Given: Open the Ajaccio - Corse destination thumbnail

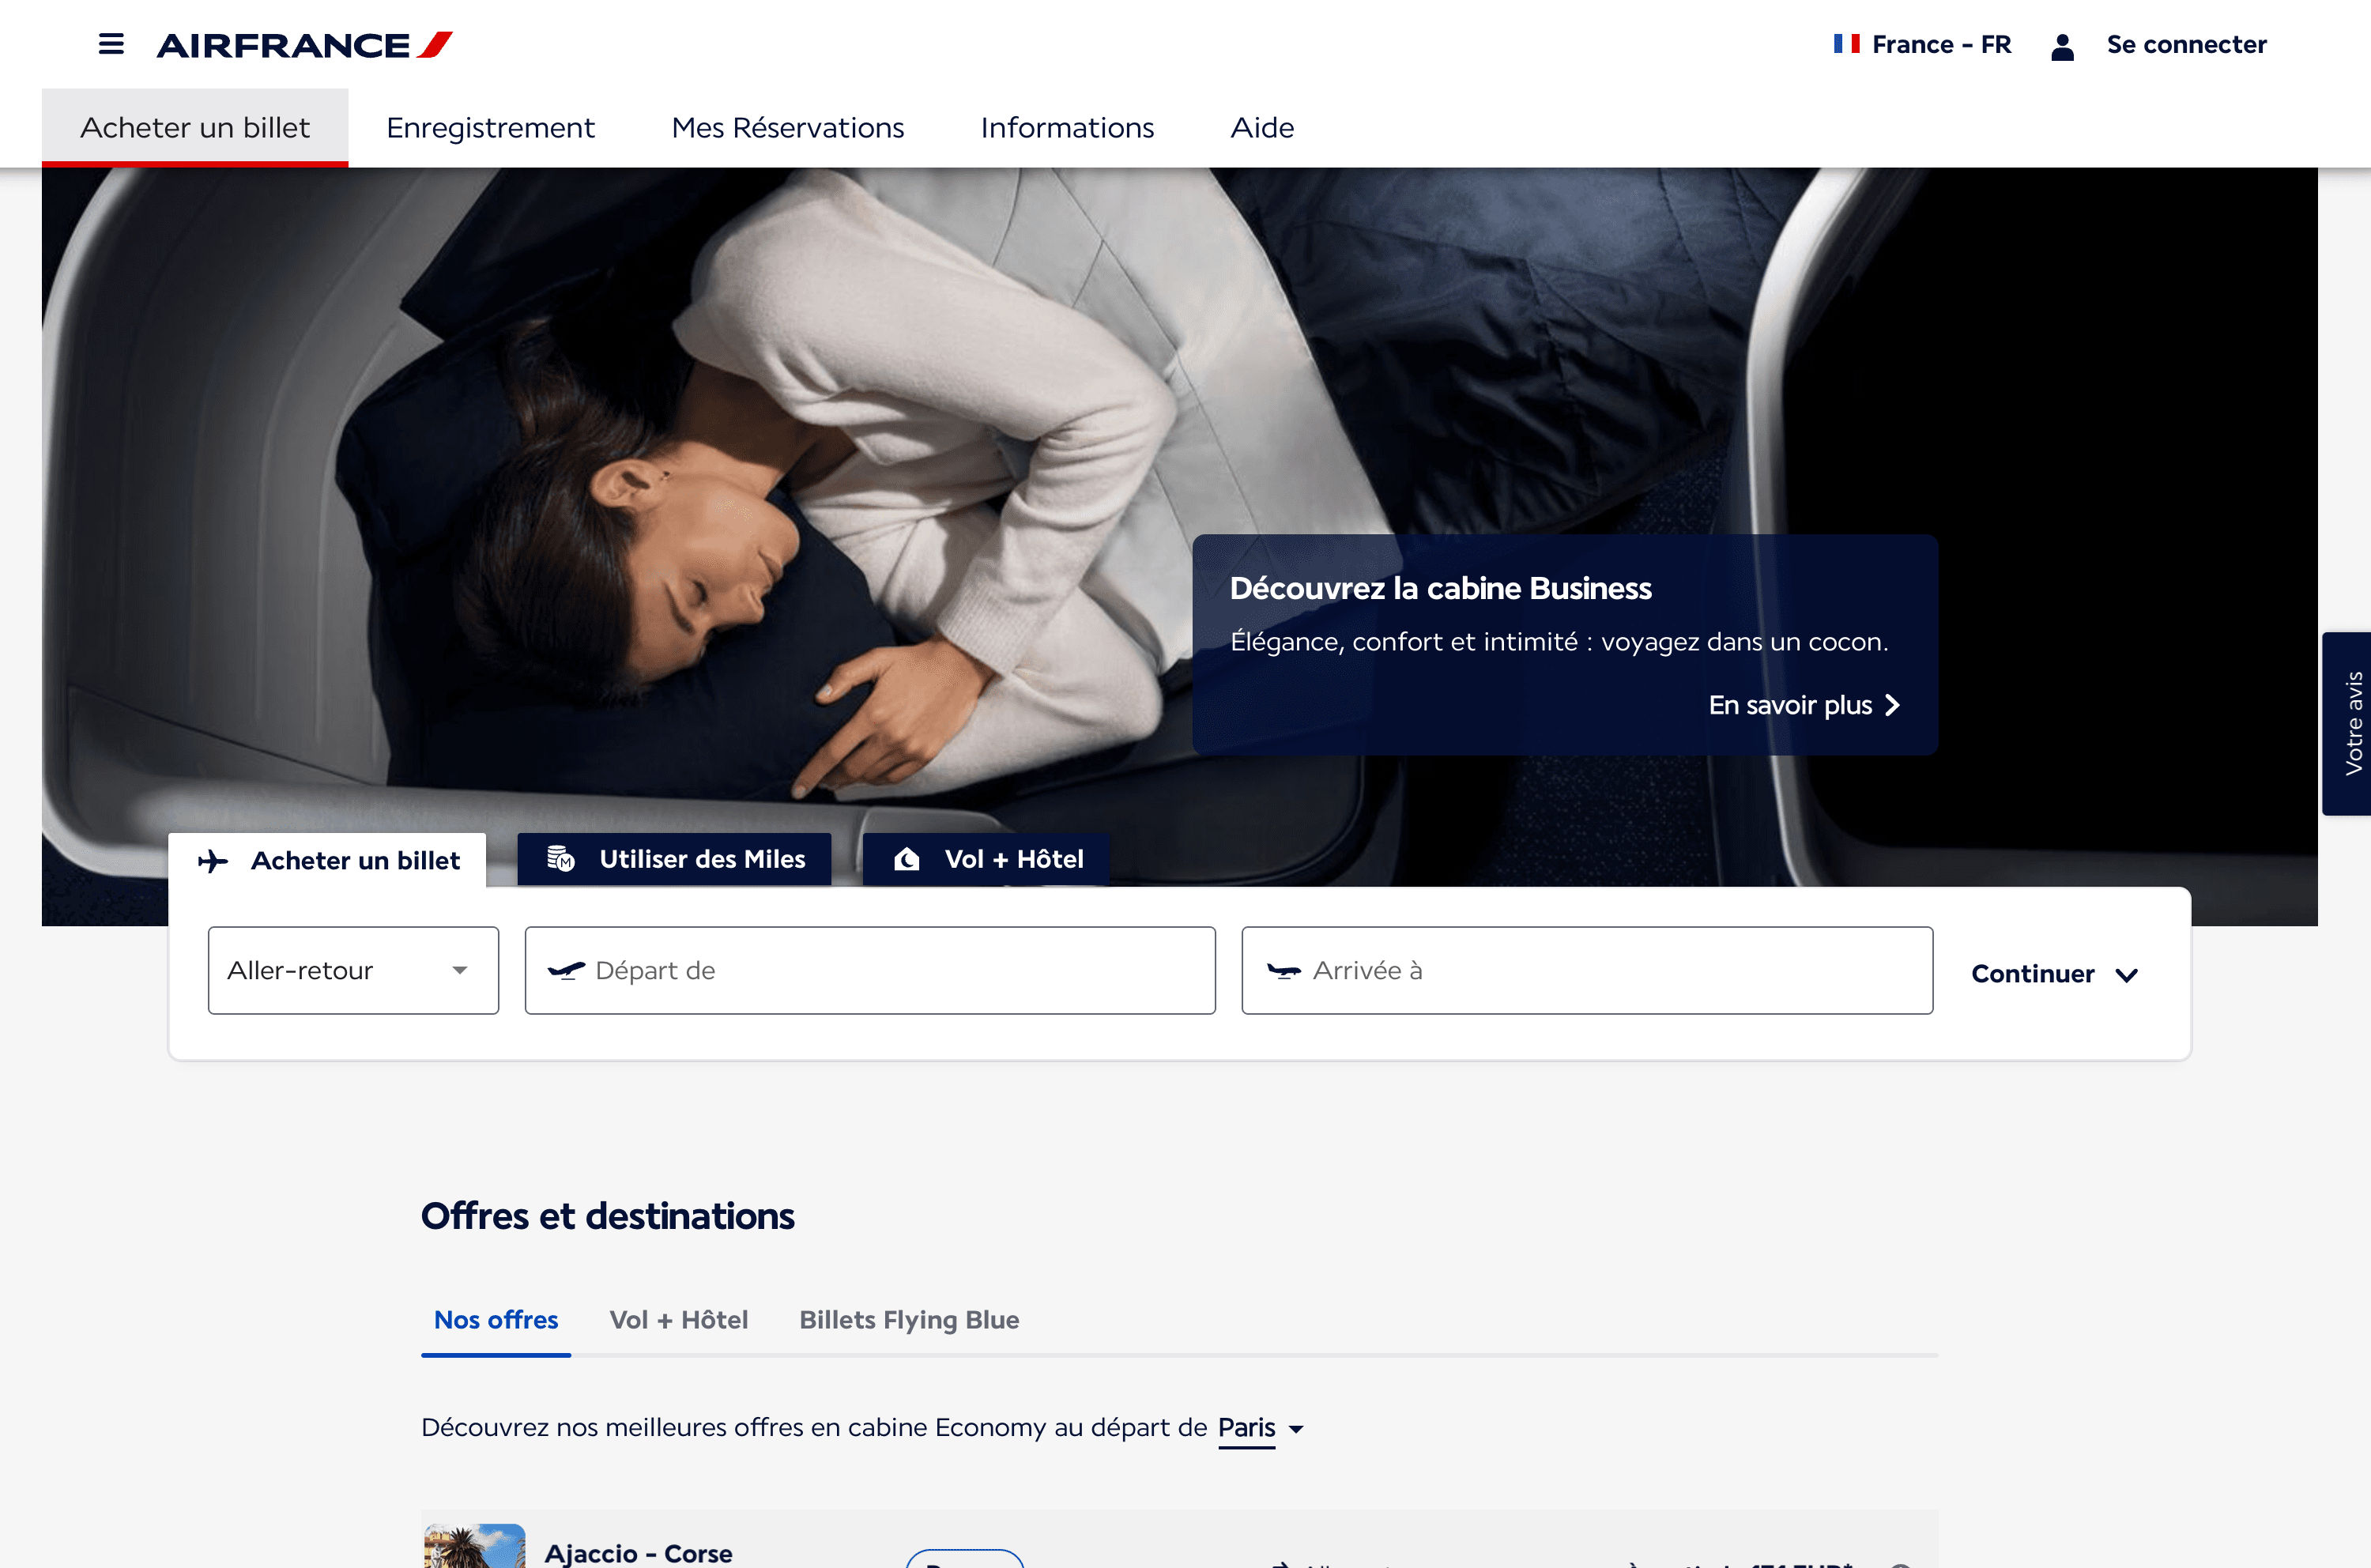Looking at the screenshot, I should click(475, 1546).
